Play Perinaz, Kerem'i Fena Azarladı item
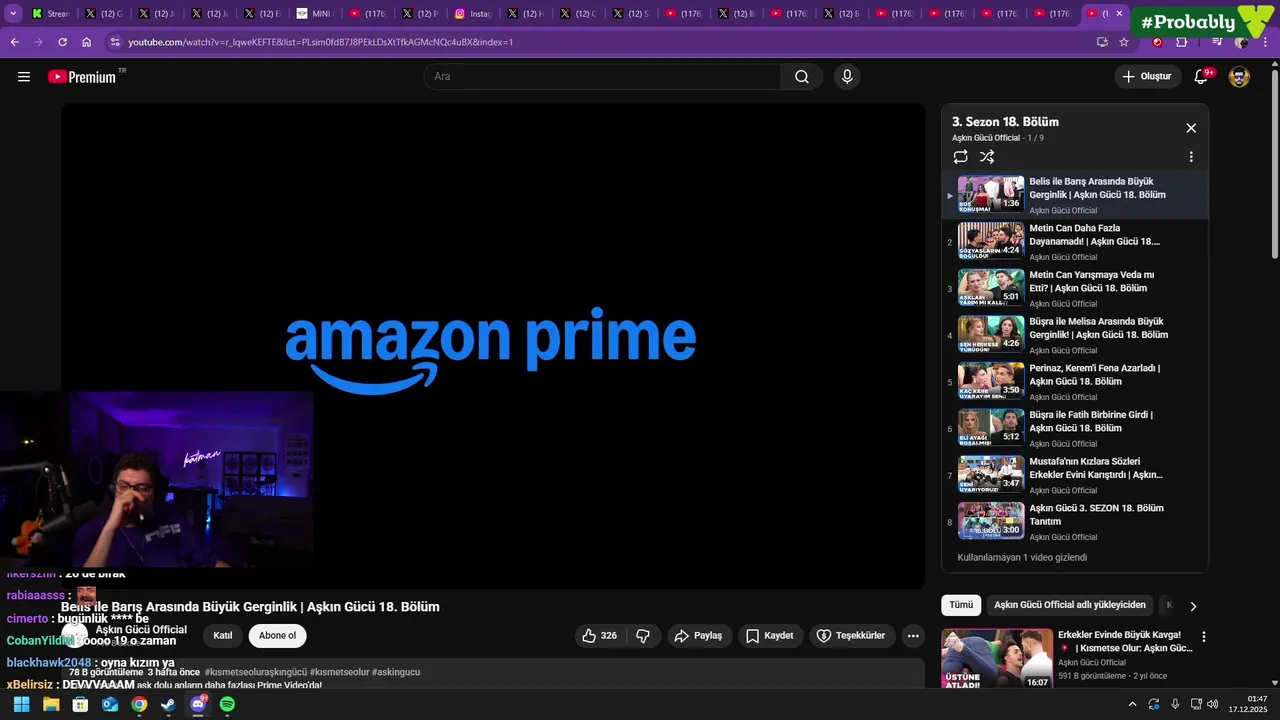The image size is (1280, 720). click(1075, 382)
